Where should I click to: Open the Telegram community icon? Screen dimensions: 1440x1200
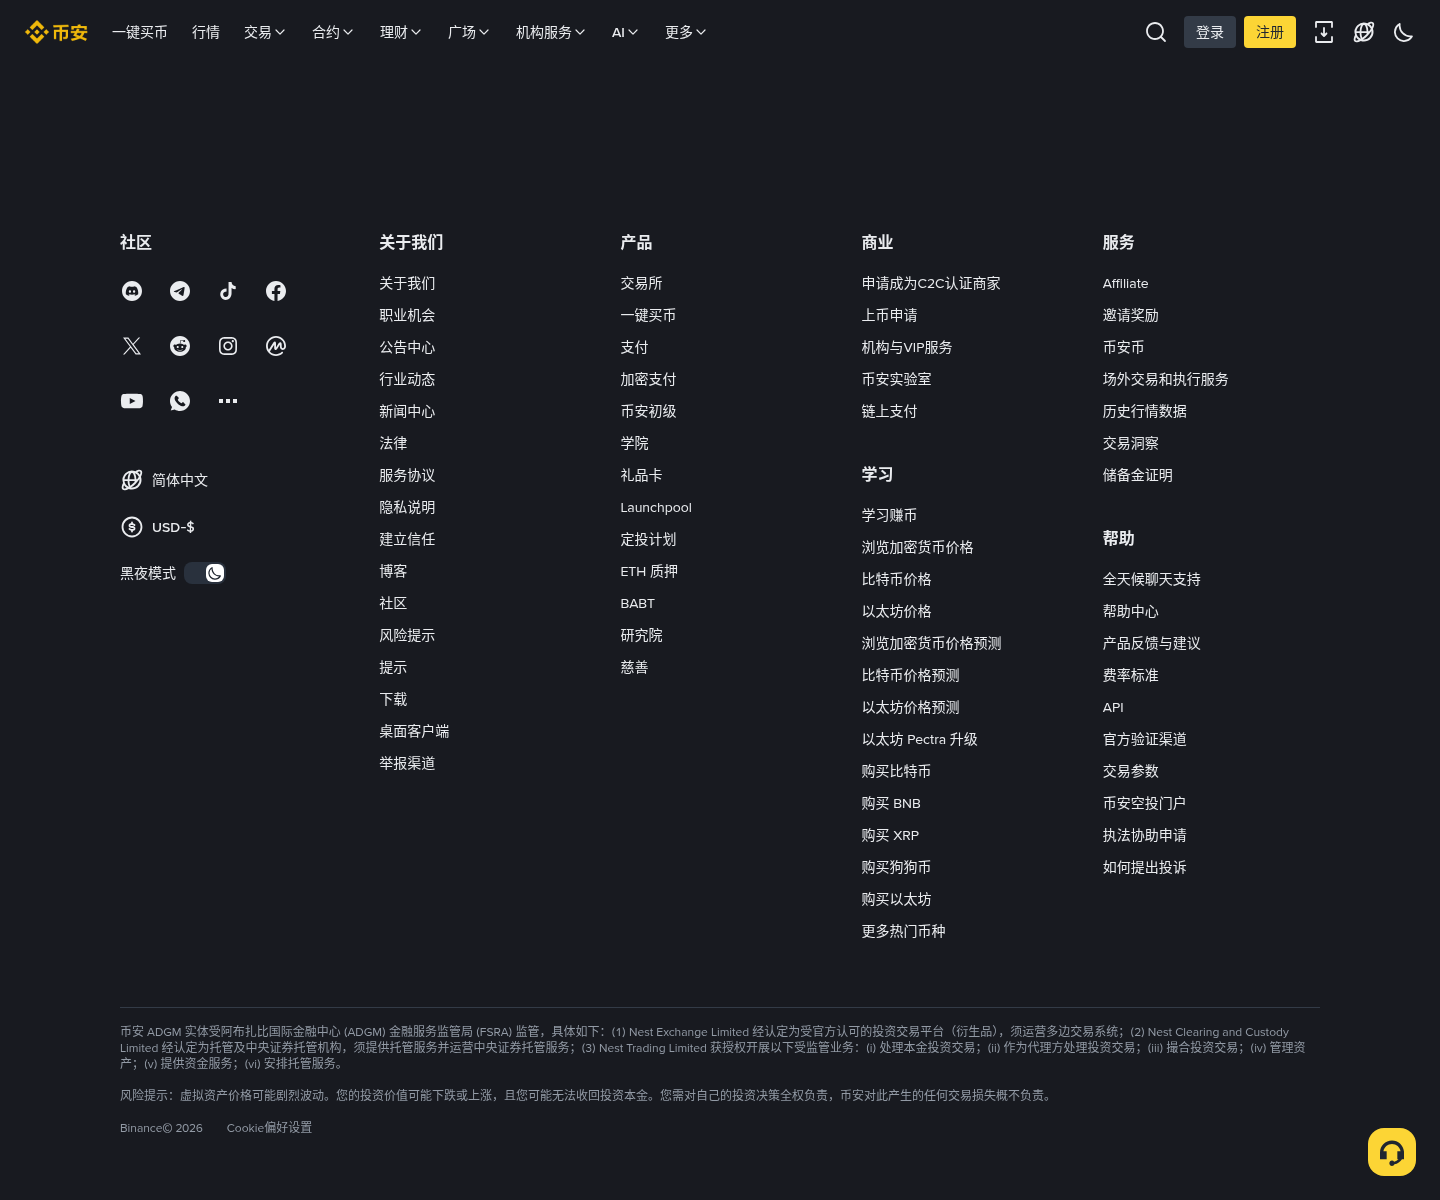[180, 291]
